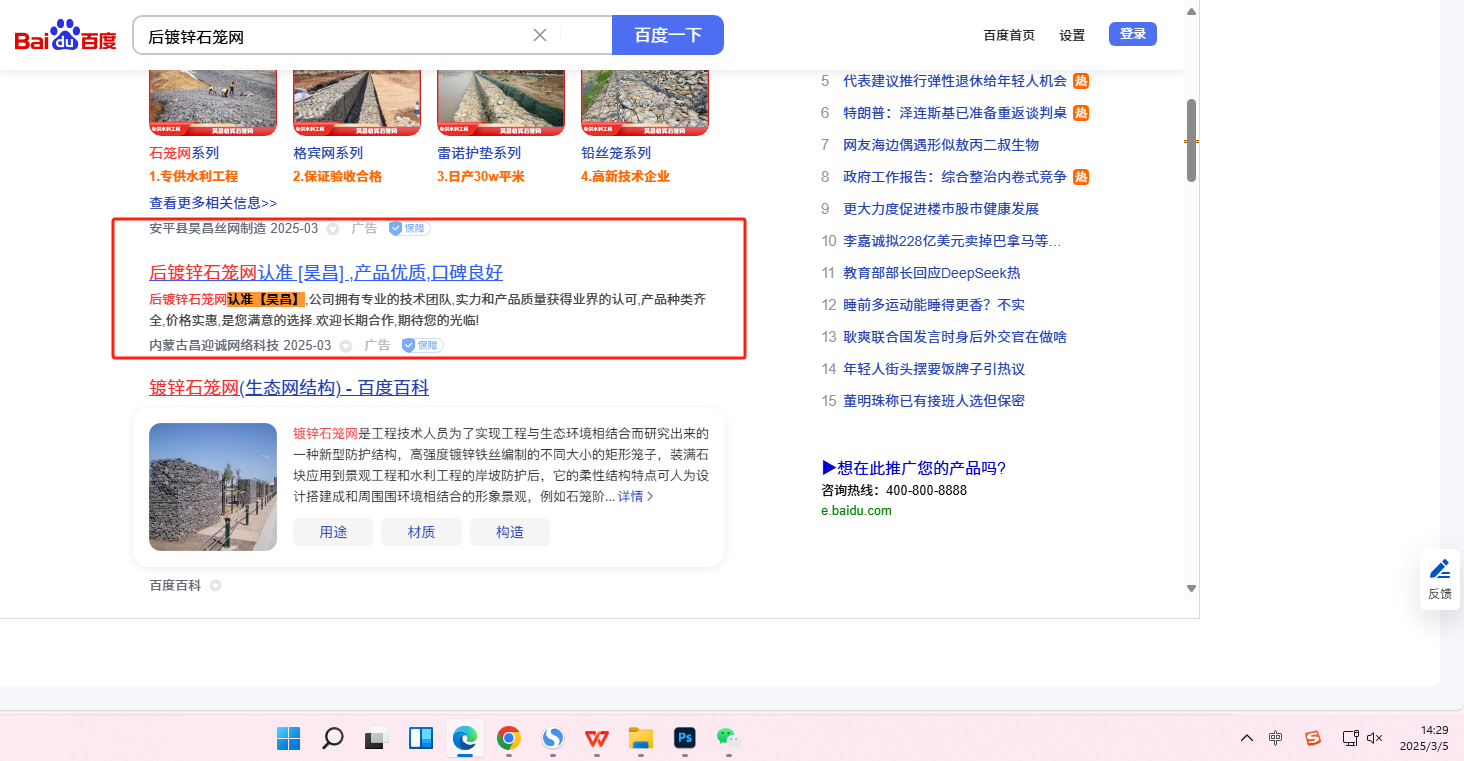1464x761 pixels.
Task: Click the search input field containing 后镀锌石笼网
Action: (x=335, y=36)
